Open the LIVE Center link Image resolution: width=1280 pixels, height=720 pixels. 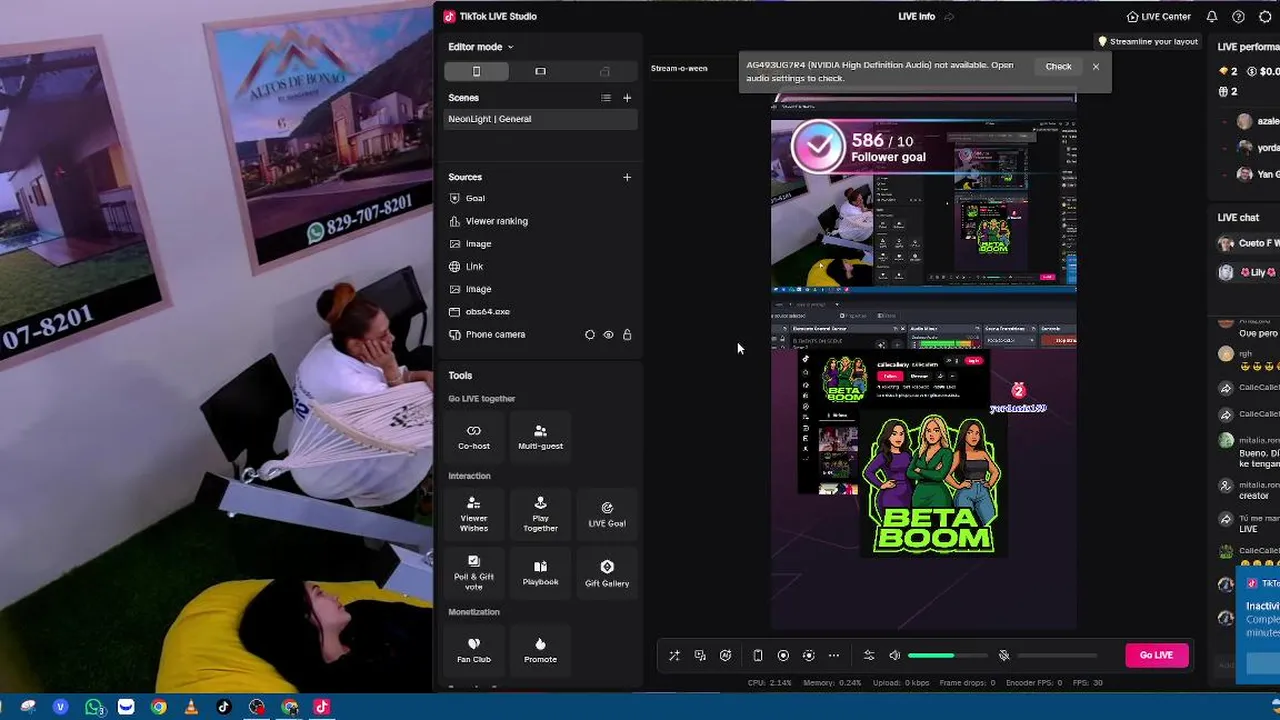[x=1158, y=17]
